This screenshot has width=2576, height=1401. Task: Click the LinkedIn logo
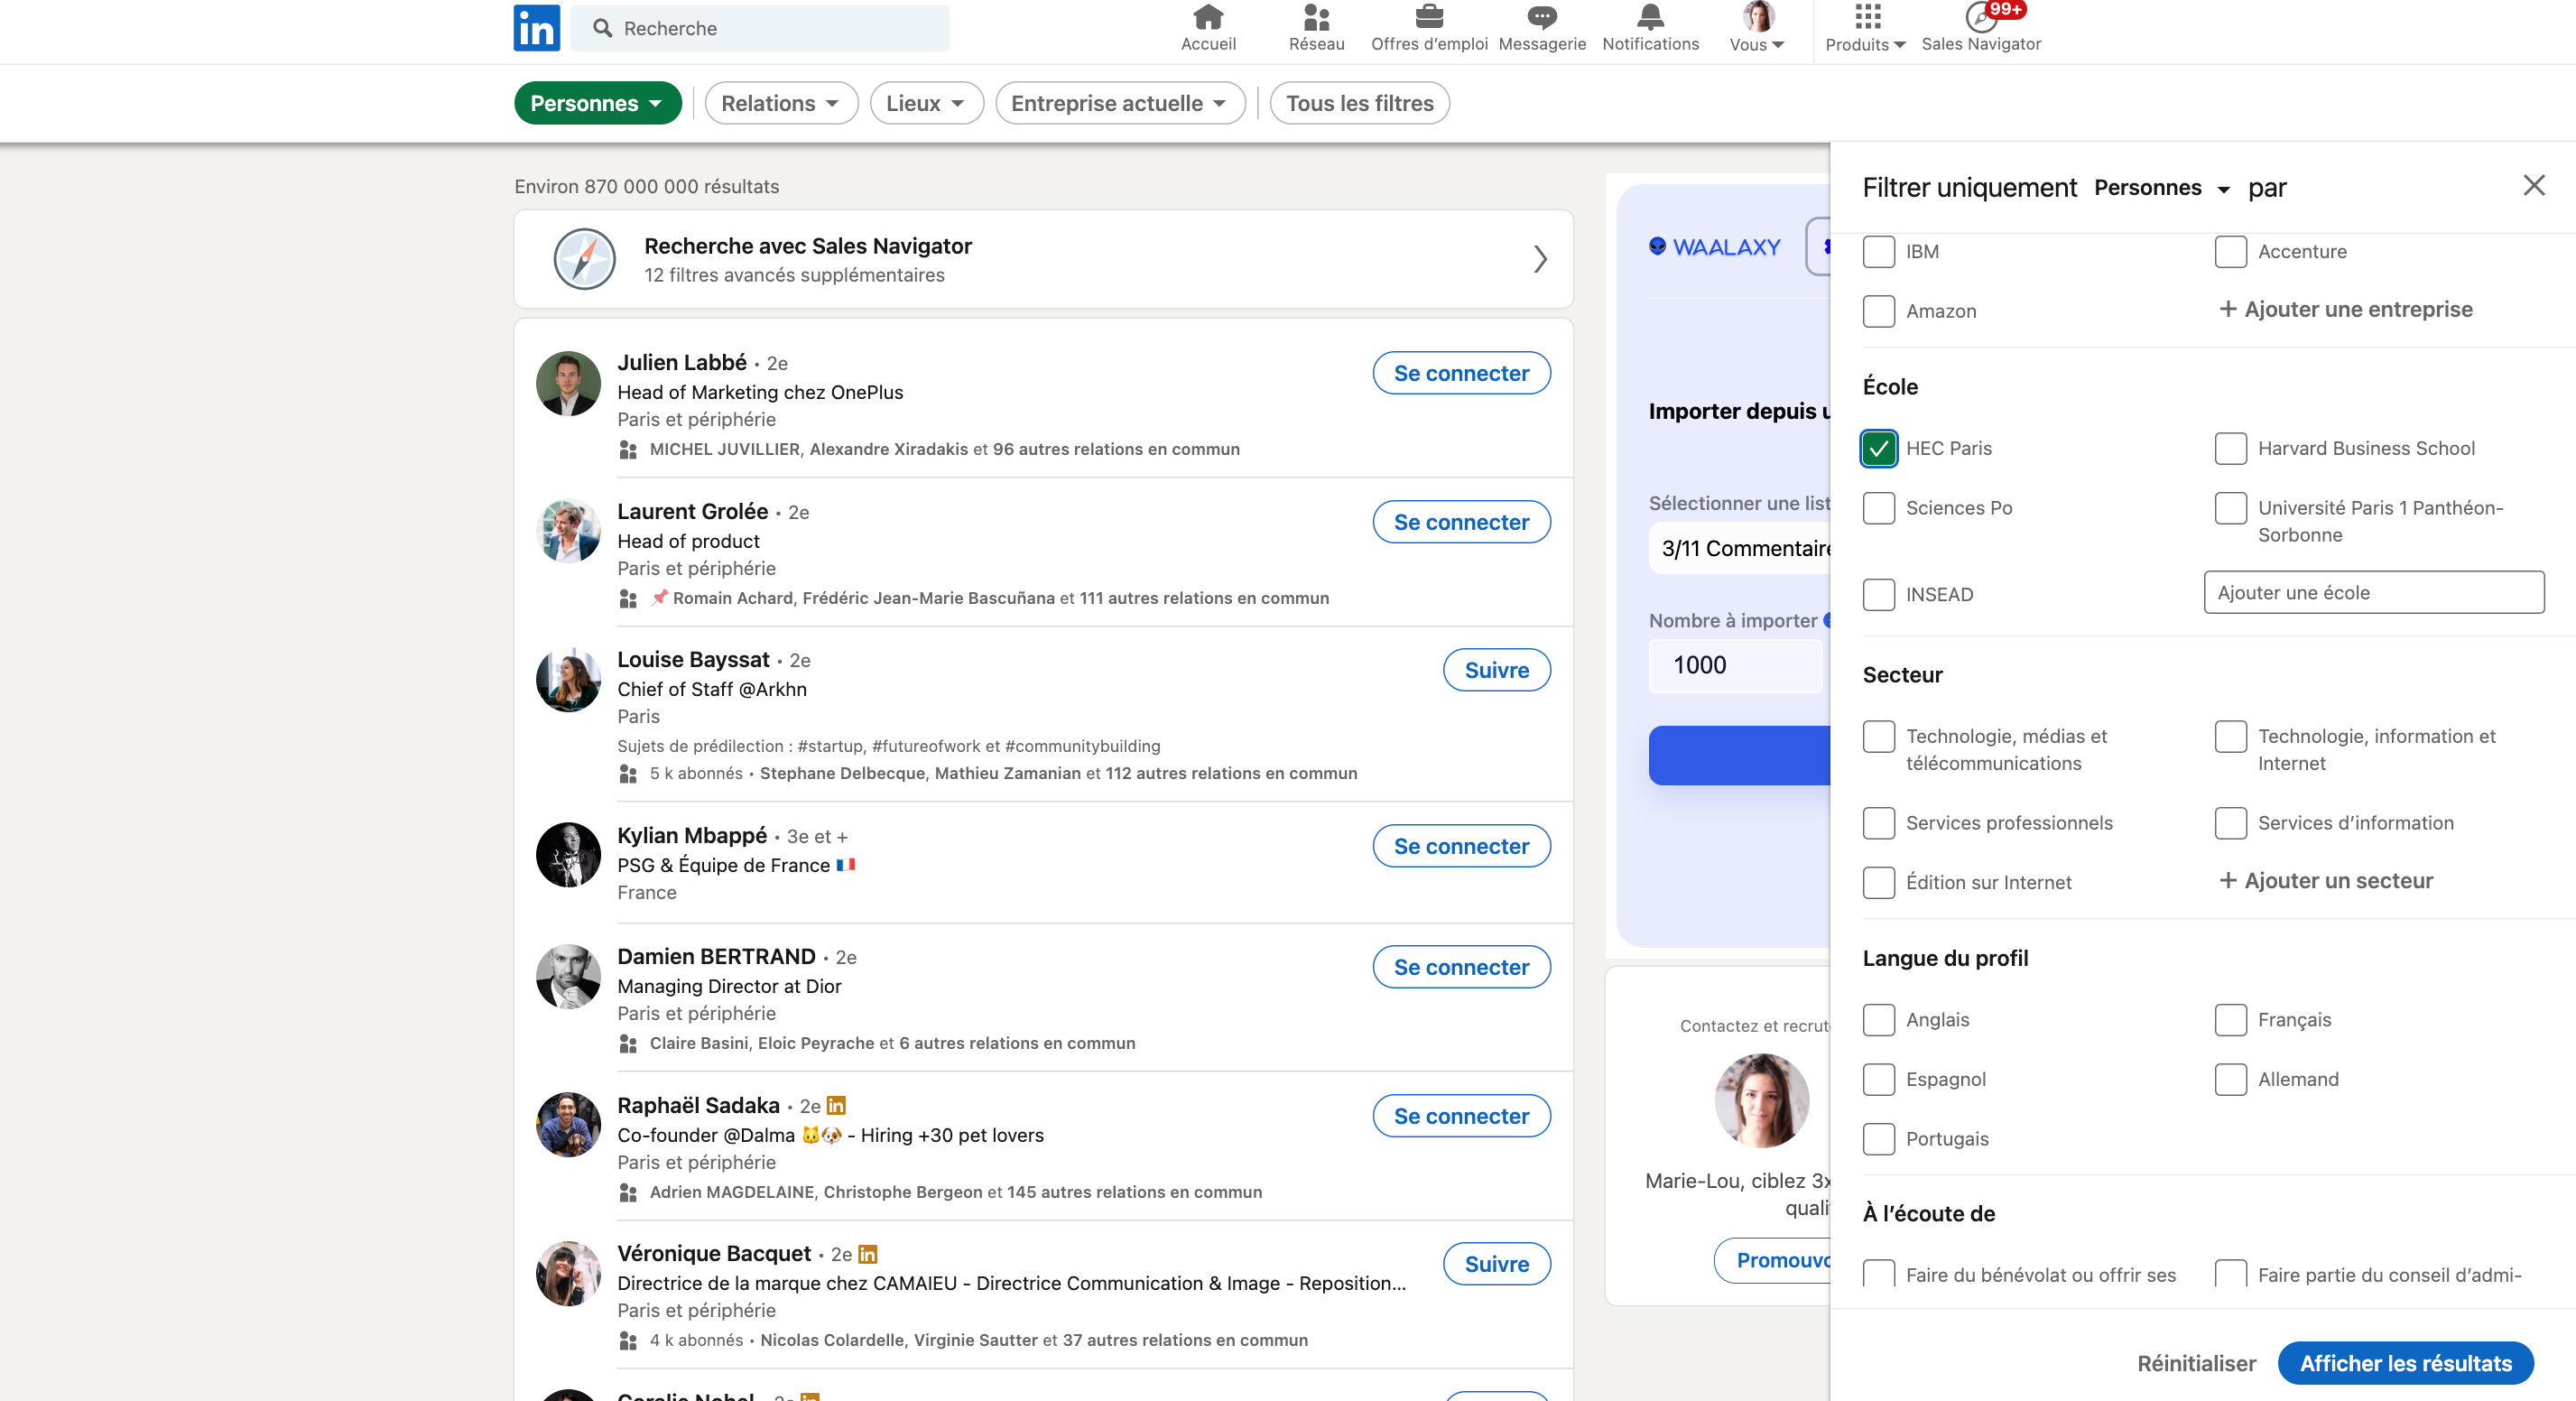click(x=536, y=28)
